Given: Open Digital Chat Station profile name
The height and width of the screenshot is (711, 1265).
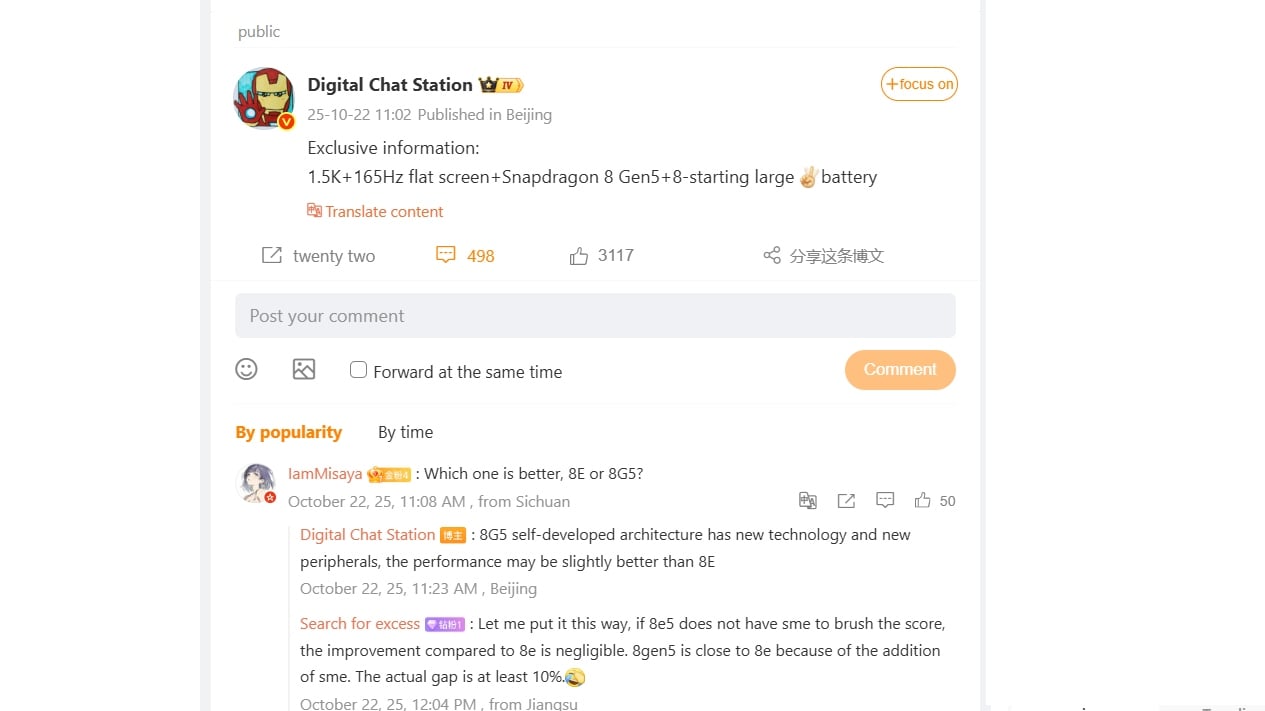Looking at the screenshot, I should [x=390, y=85].
